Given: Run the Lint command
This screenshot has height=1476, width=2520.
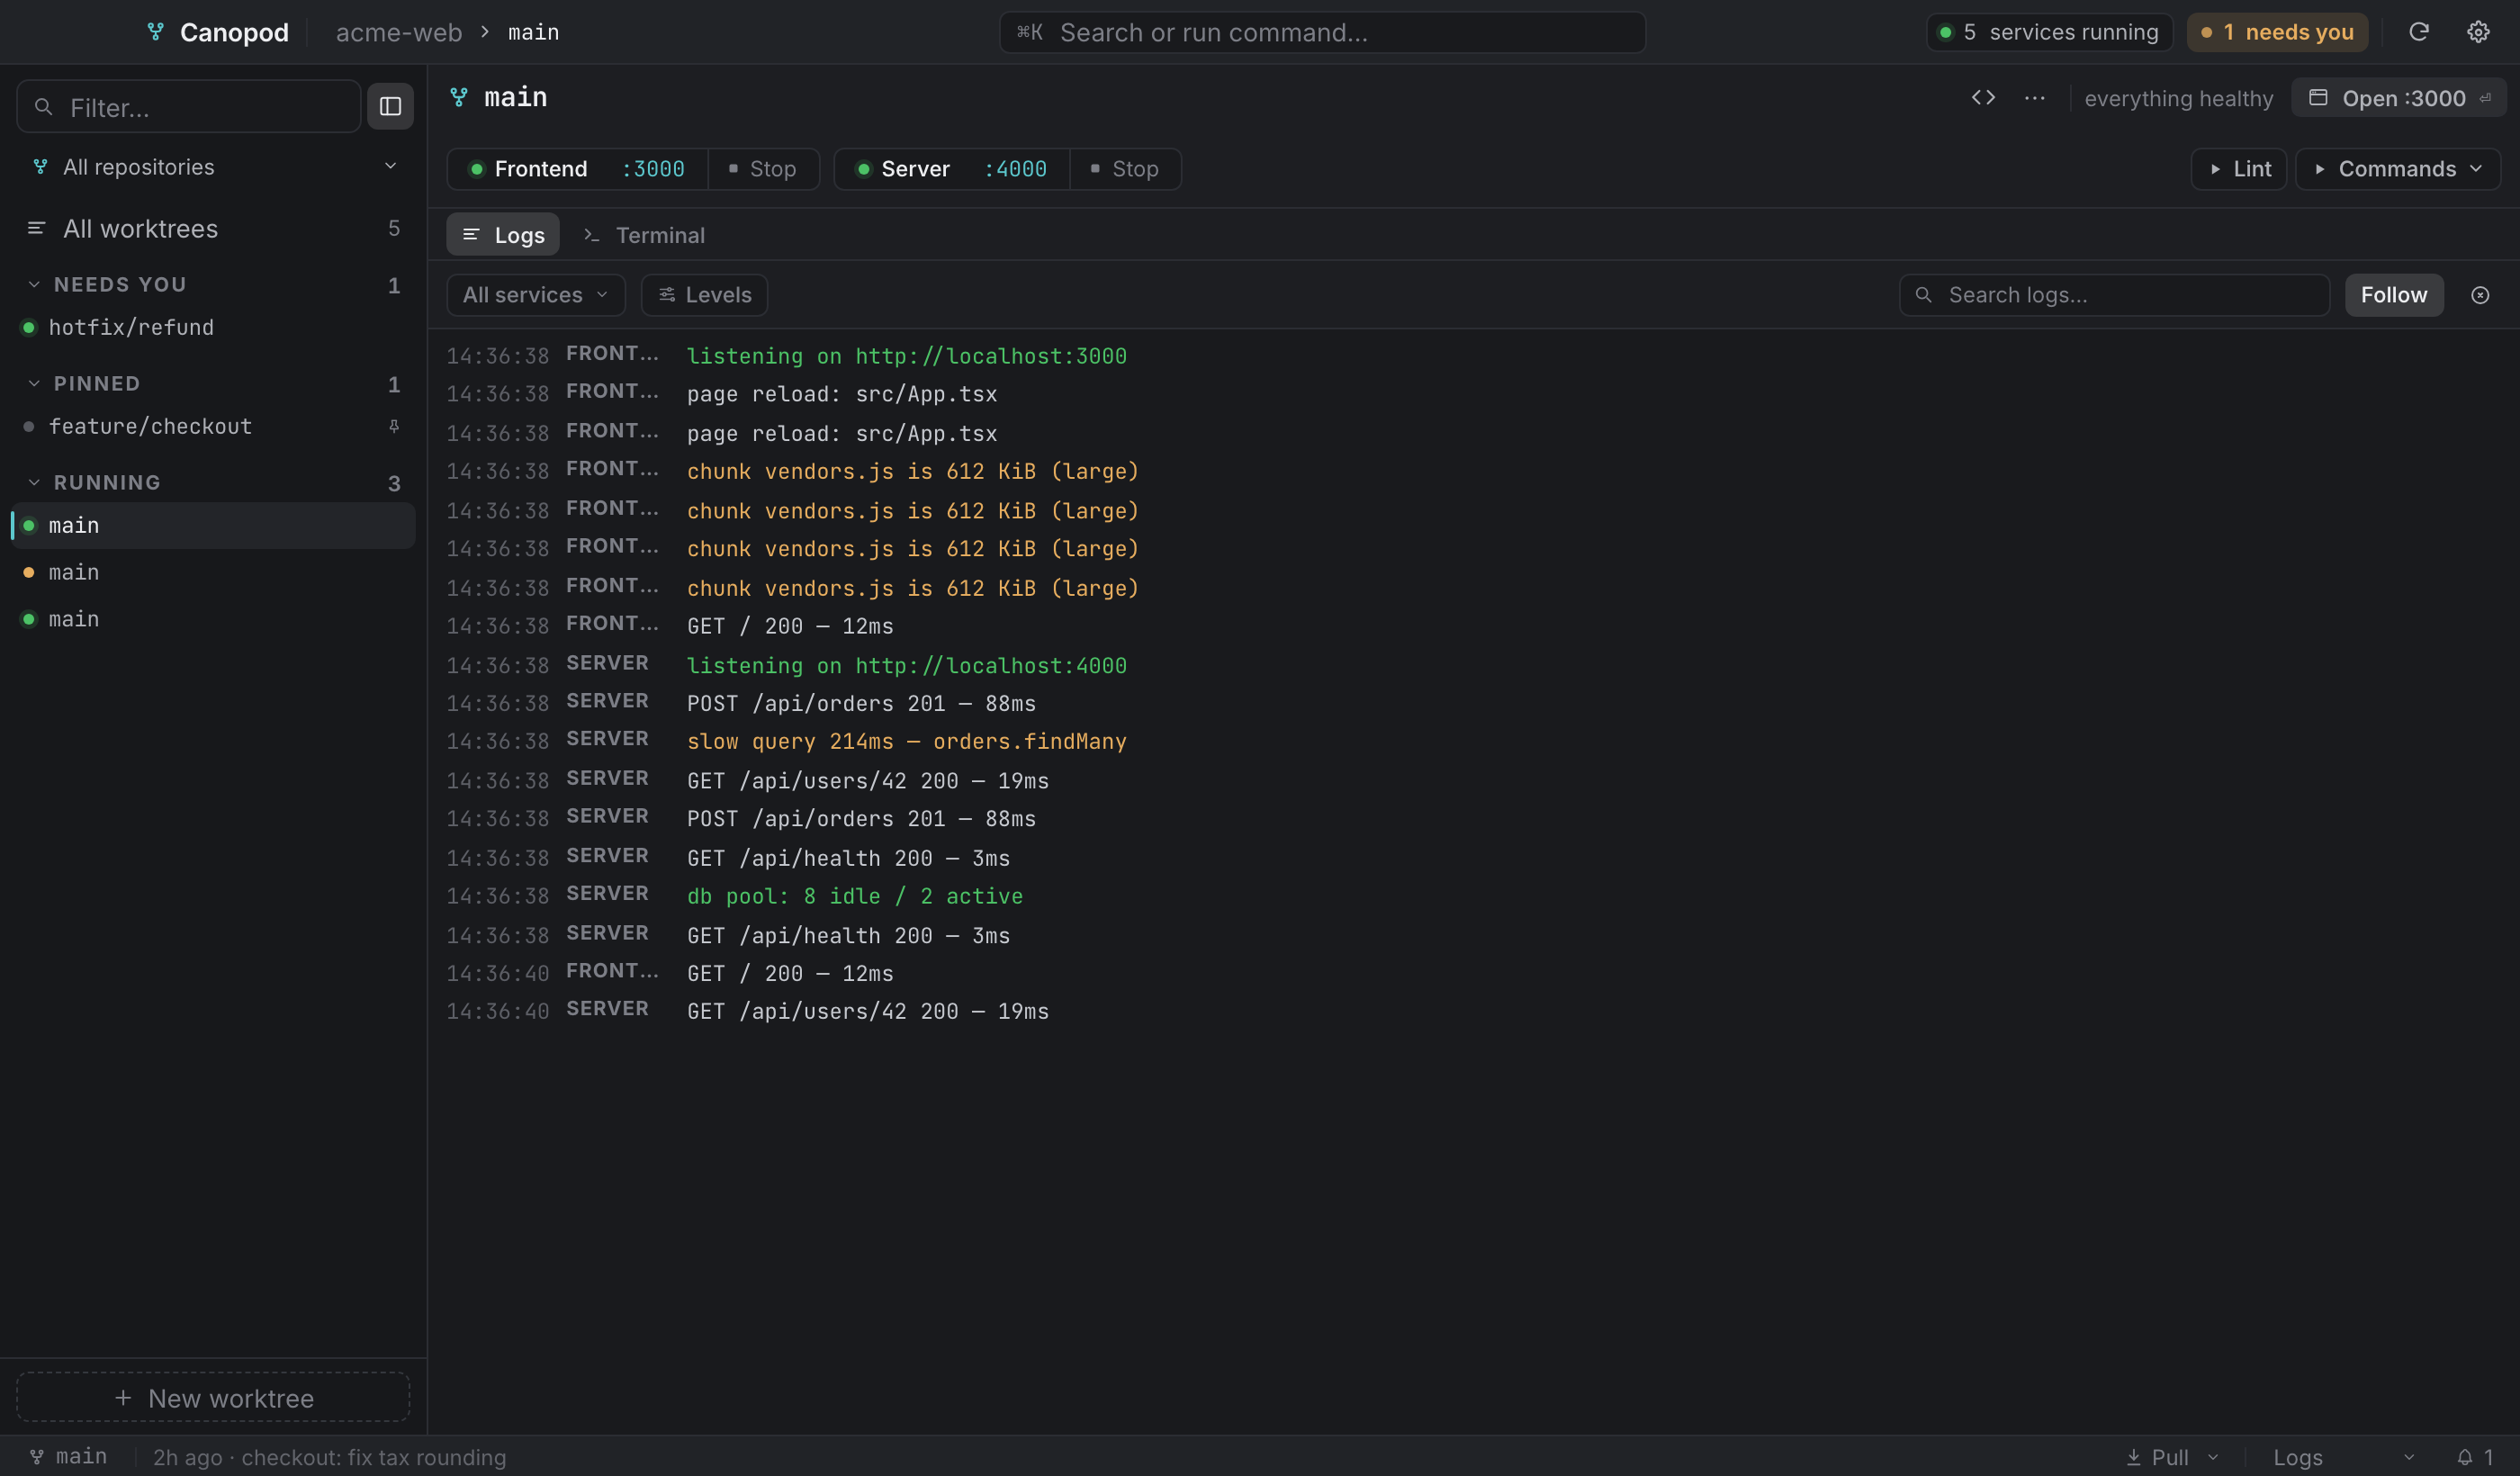Looking at the screenshot, I should (2238, 169).
